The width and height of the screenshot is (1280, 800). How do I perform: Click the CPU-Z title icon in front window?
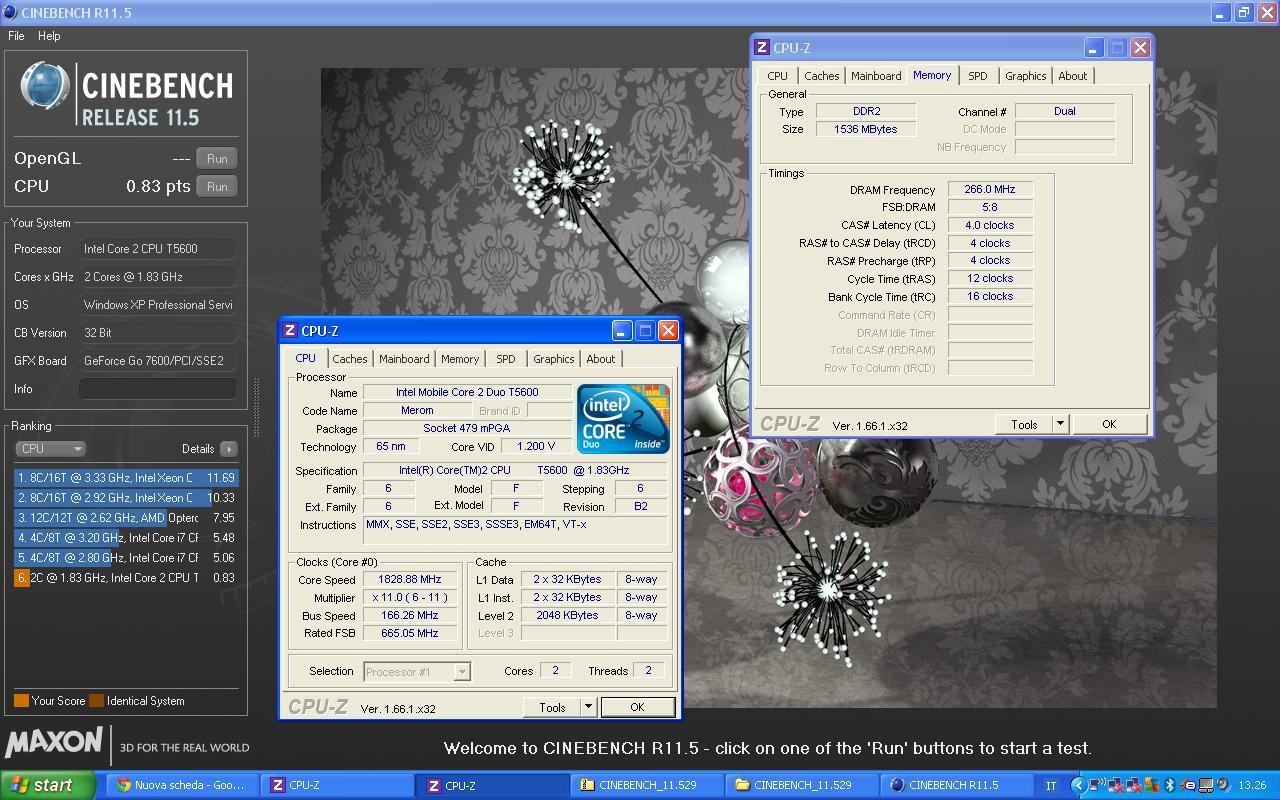click(290, 331)
